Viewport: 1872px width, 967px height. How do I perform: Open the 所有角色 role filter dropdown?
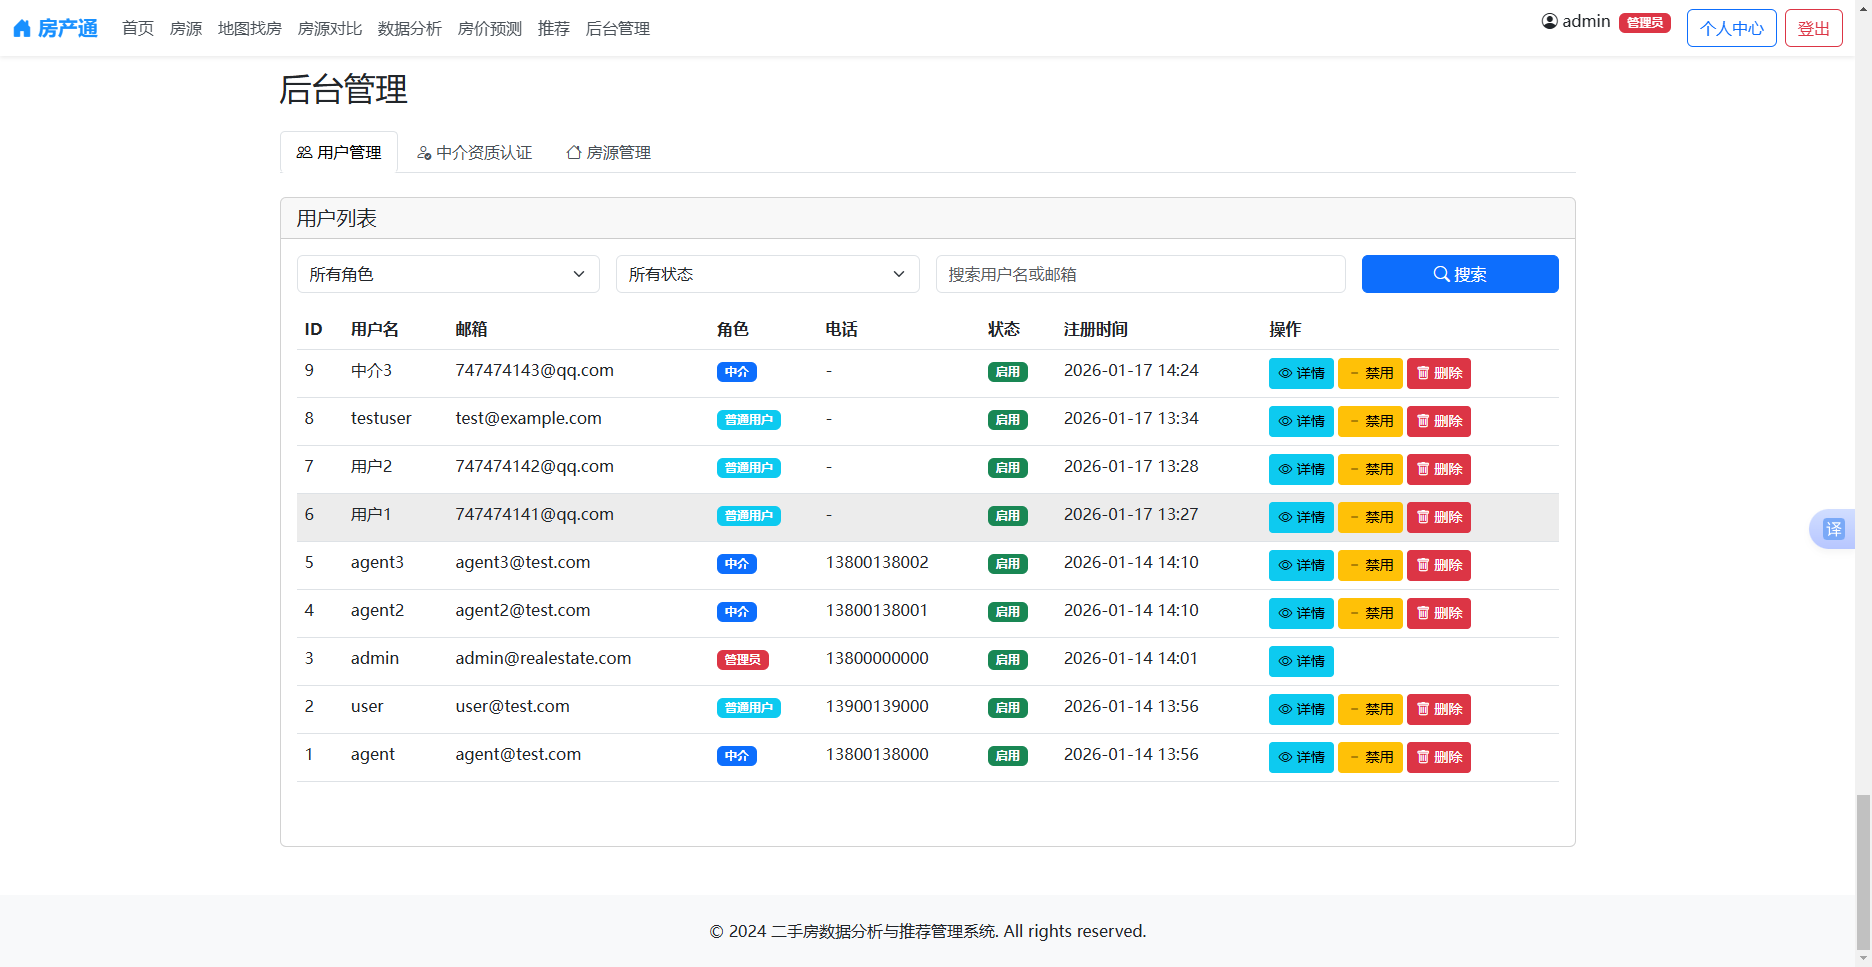pos(448,274)
